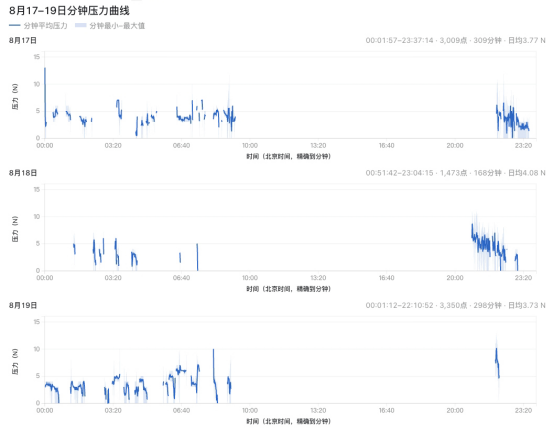Click the blue line icon in legend
Viewport: 553px width, 433px height.
point(14,25)
